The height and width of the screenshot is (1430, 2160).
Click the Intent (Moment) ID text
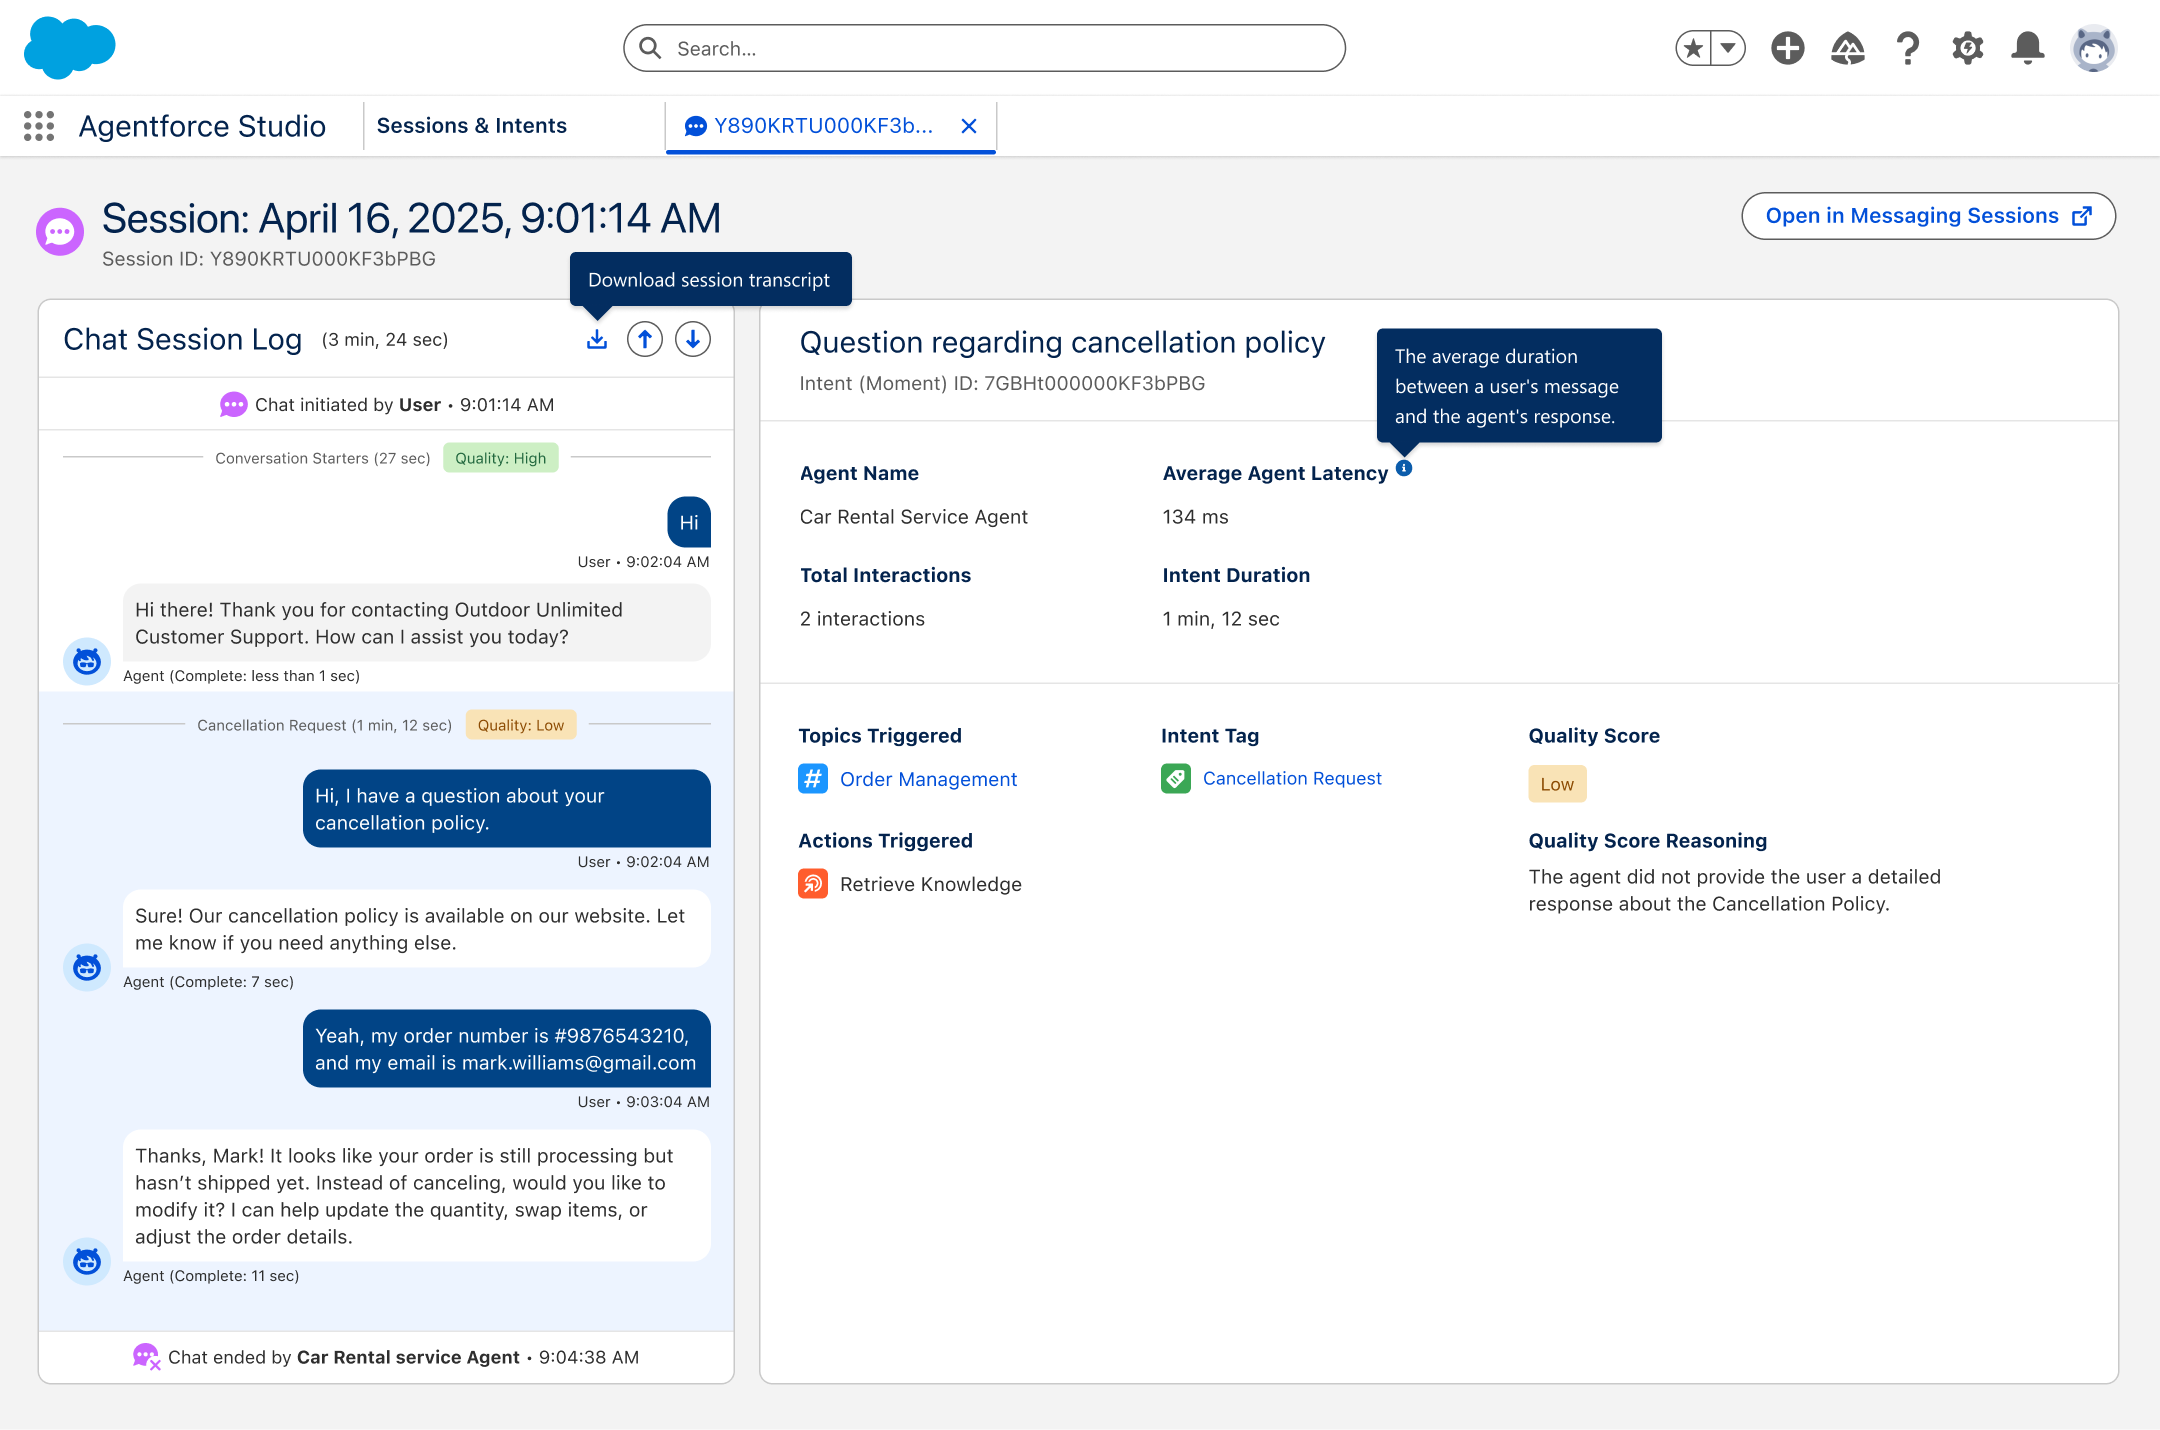tap(1002, 383)
